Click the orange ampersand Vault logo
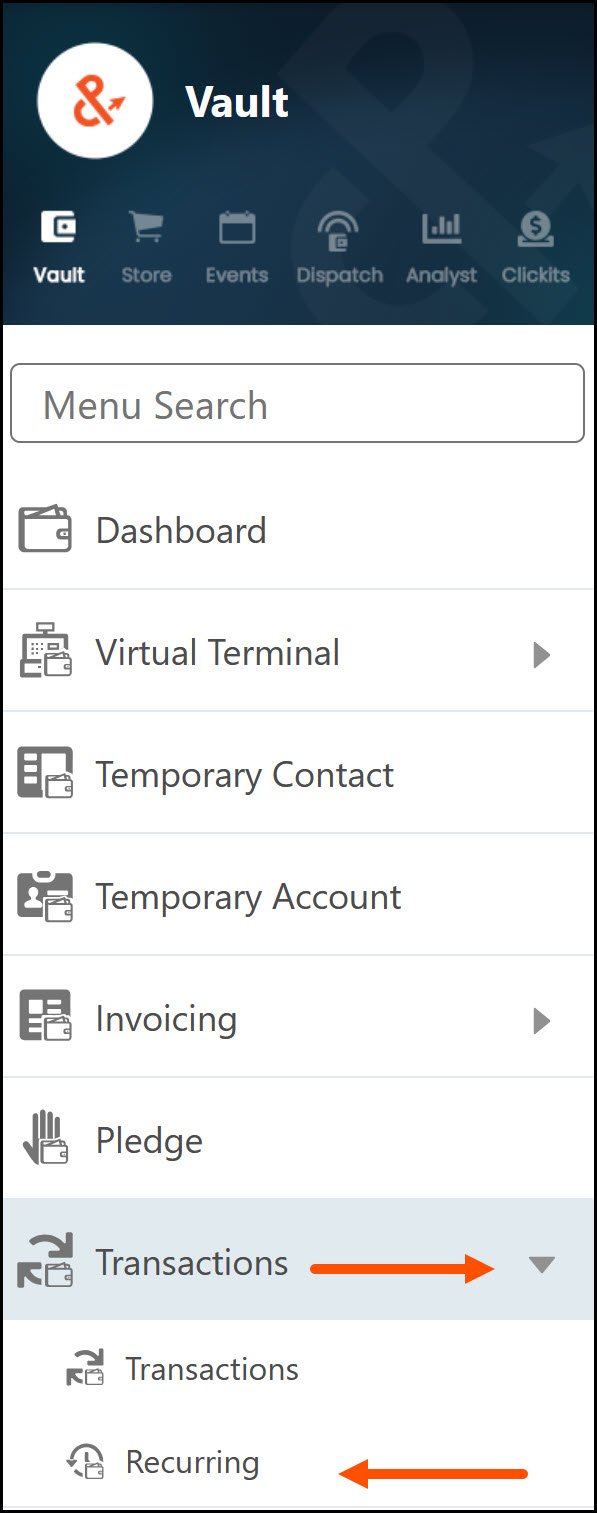 [x=95, y=100]
